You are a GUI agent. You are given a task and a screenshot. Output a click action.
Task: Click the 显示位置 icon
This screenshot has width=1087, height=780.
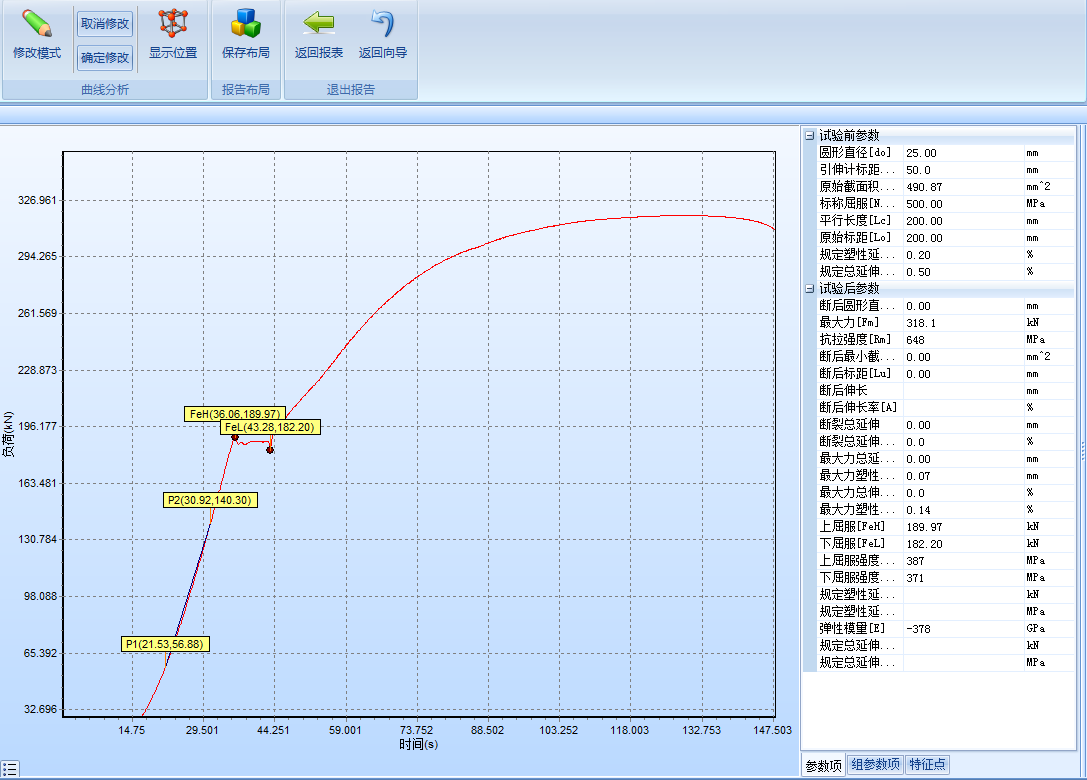point(173,24)
